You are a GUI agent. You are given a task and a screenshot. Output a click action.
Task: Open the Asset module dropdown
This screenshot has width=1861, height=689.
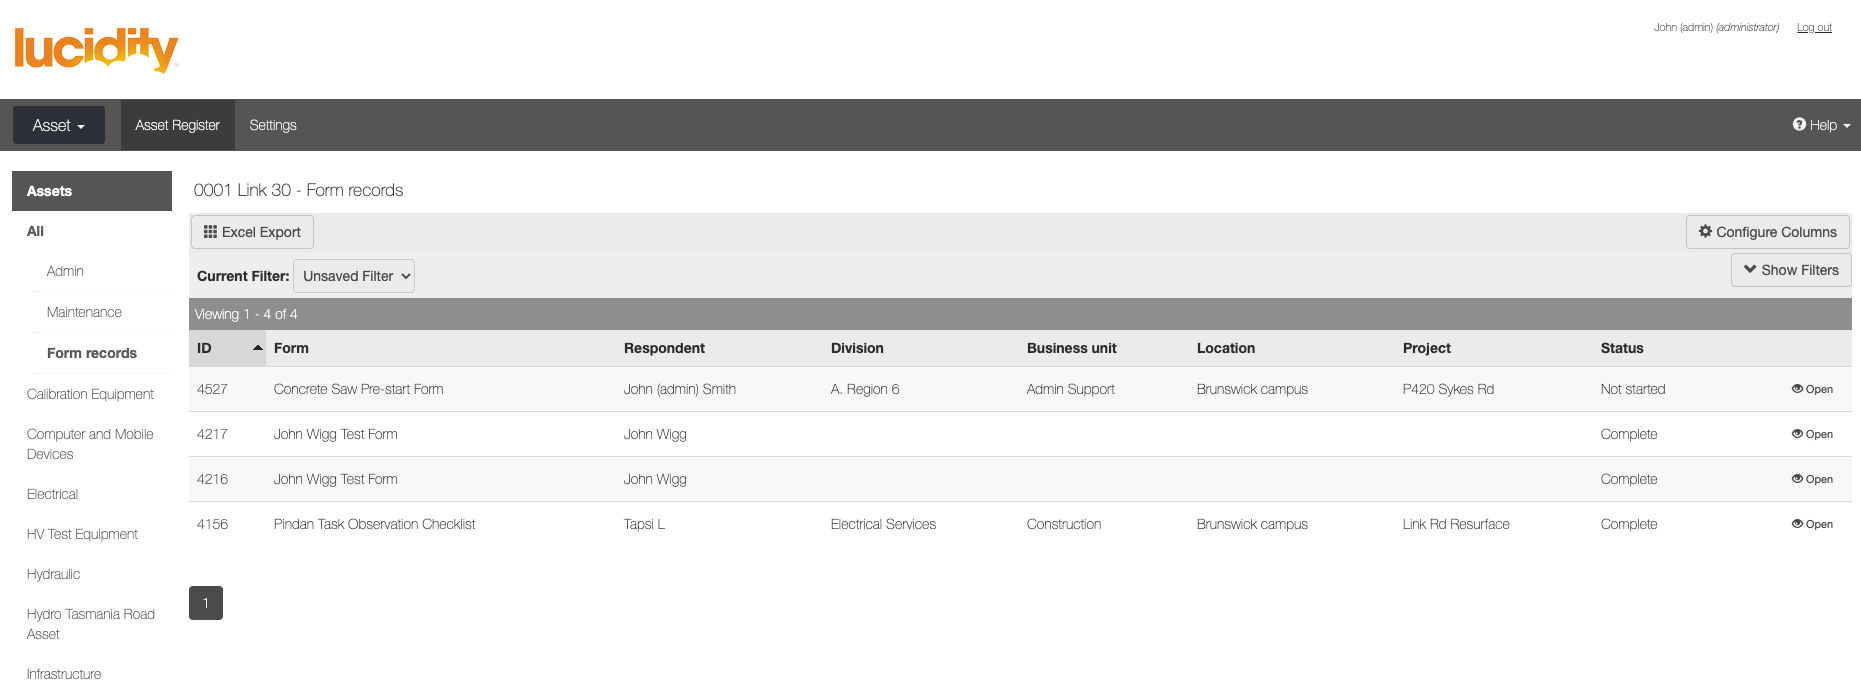[x=59, y=125]
